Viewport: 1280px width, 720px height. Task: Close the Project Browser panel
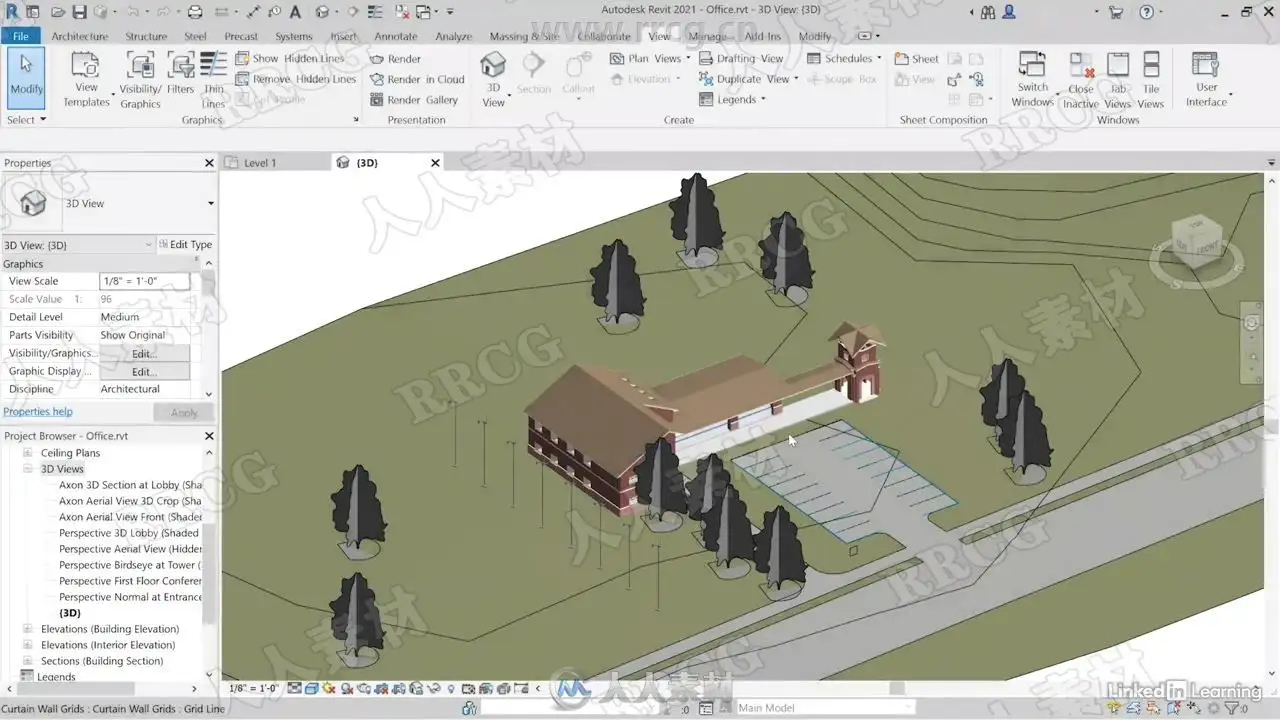pos(209,436)
